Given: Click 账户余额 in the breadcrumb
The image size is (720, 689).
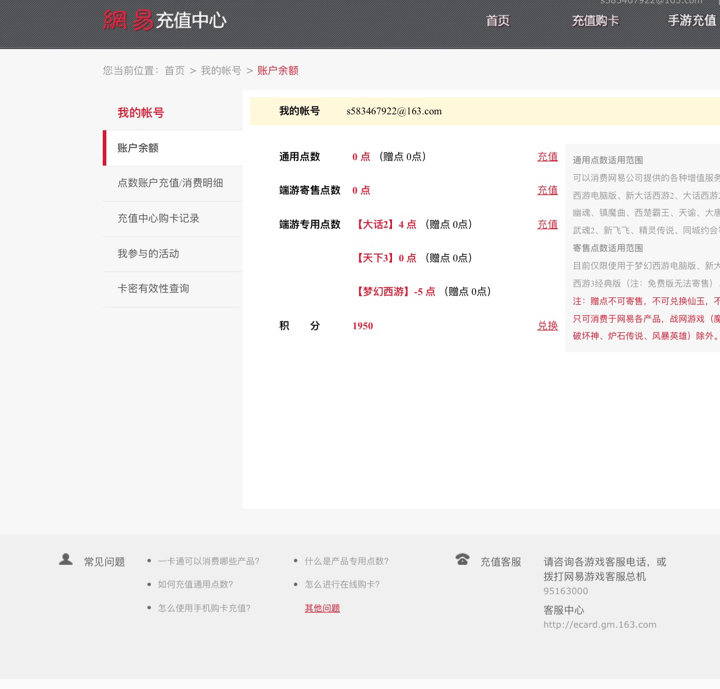Looking at the screenshot, I should tap(278, 70).
